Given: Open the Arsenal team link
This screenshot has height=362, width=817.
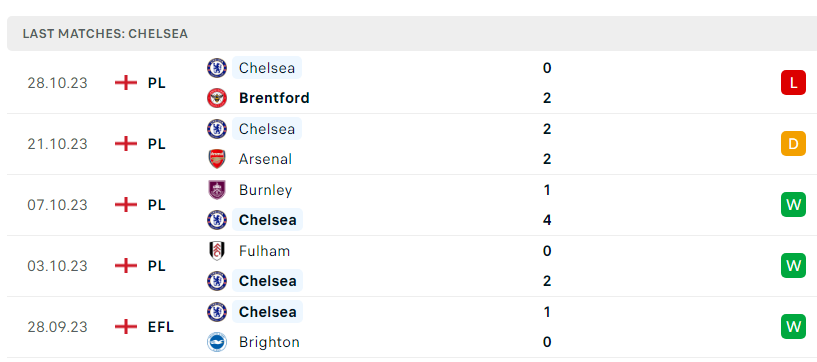Looking at the screenshot, I should coord(265,159).
